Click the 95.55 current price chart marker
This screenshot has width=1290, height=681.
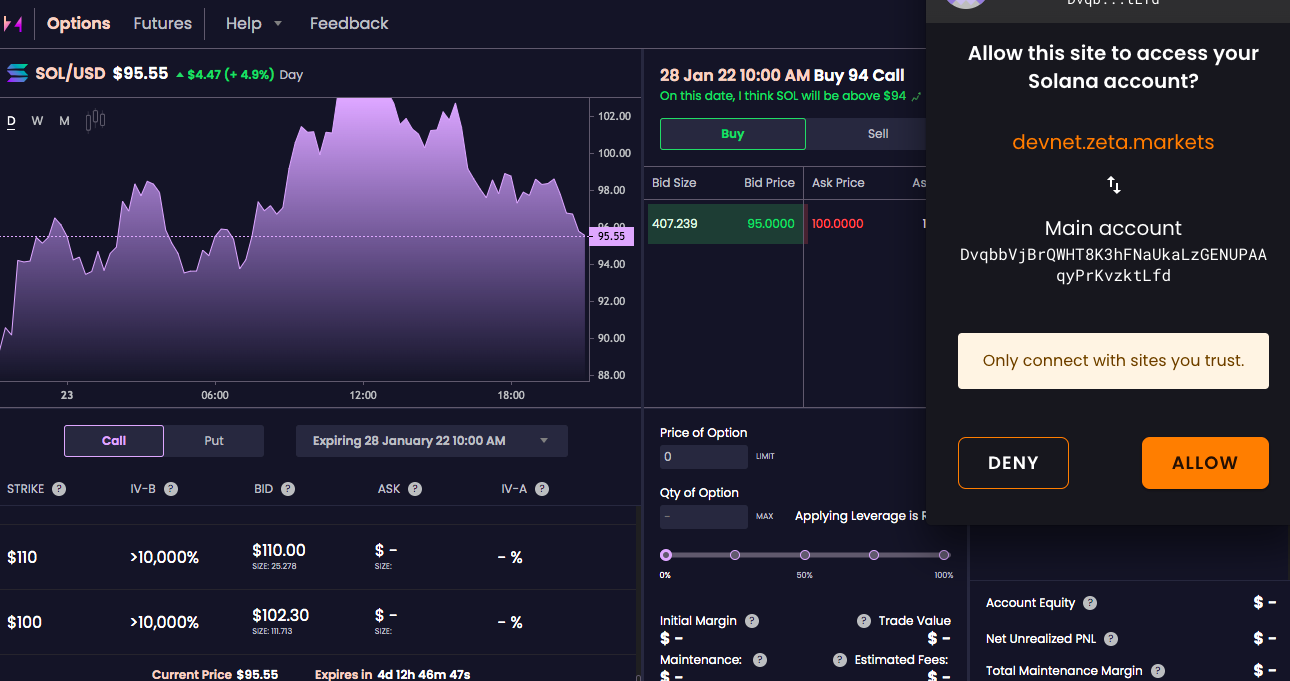611,237
